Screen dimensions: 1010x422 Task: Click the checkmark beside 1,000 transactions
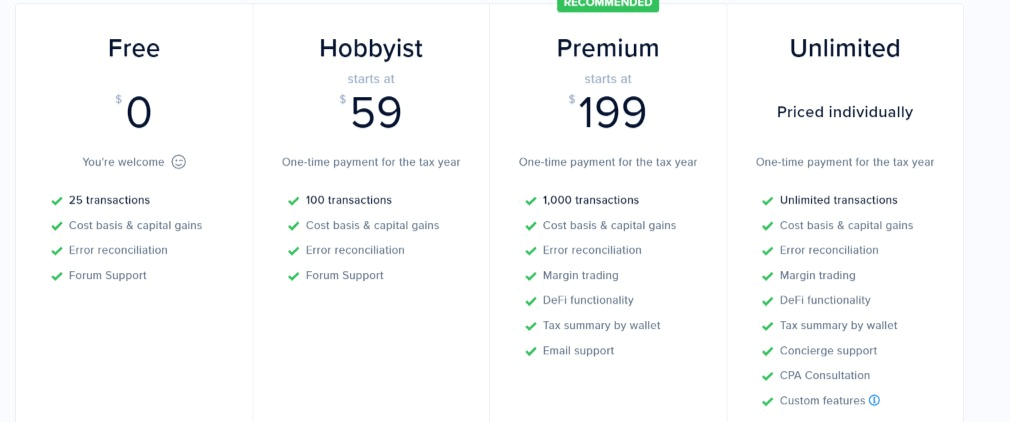tap(531, 201)
